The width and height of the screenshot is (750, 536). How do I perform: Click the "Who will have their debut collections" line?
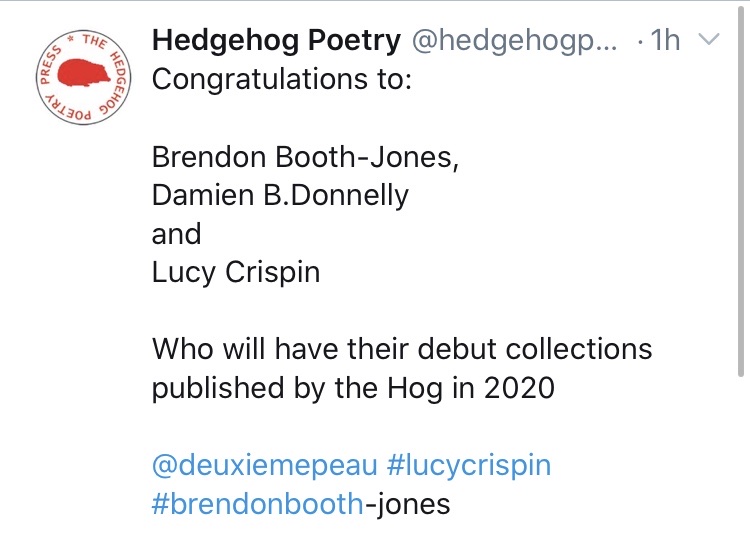coord(402,349)
